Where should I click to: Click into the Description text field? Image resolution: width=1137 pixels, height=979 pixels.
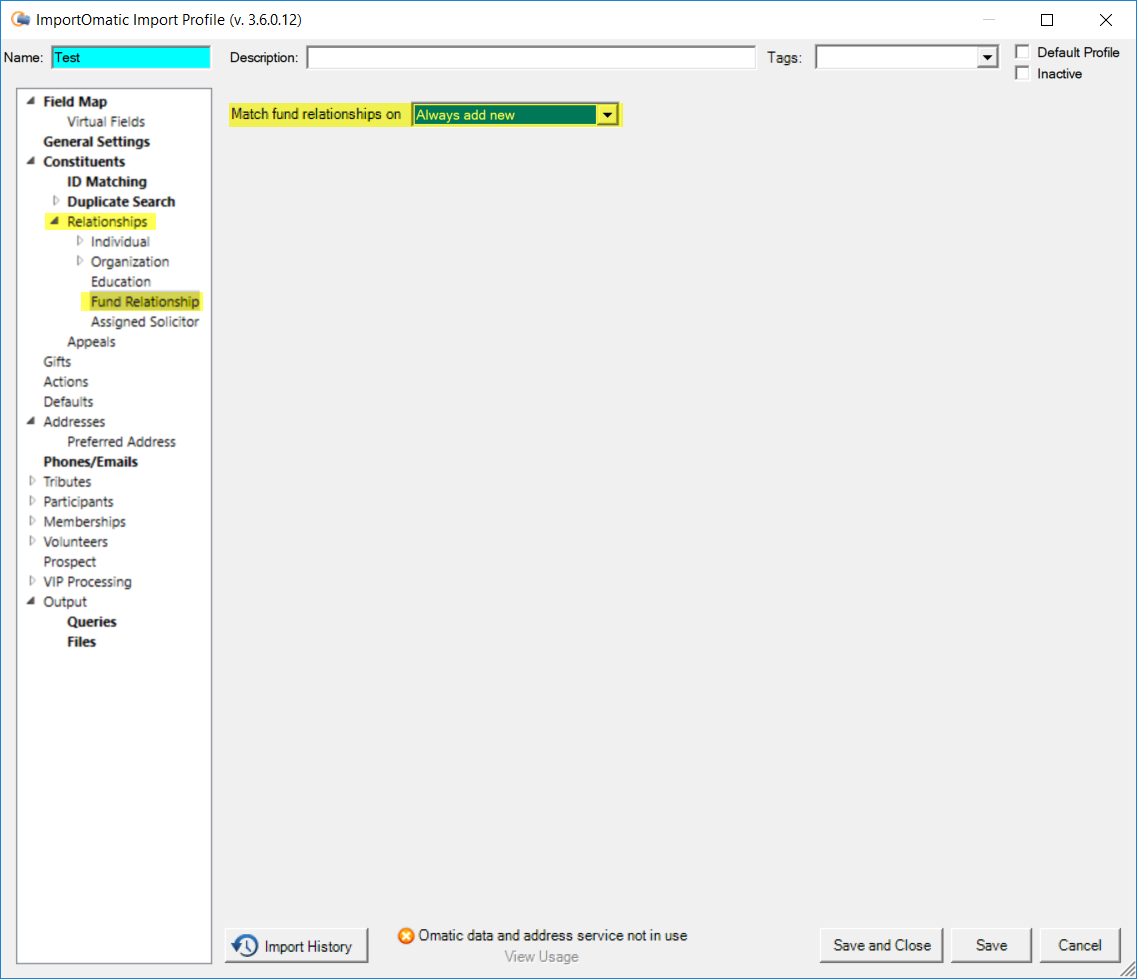[530, 58]
